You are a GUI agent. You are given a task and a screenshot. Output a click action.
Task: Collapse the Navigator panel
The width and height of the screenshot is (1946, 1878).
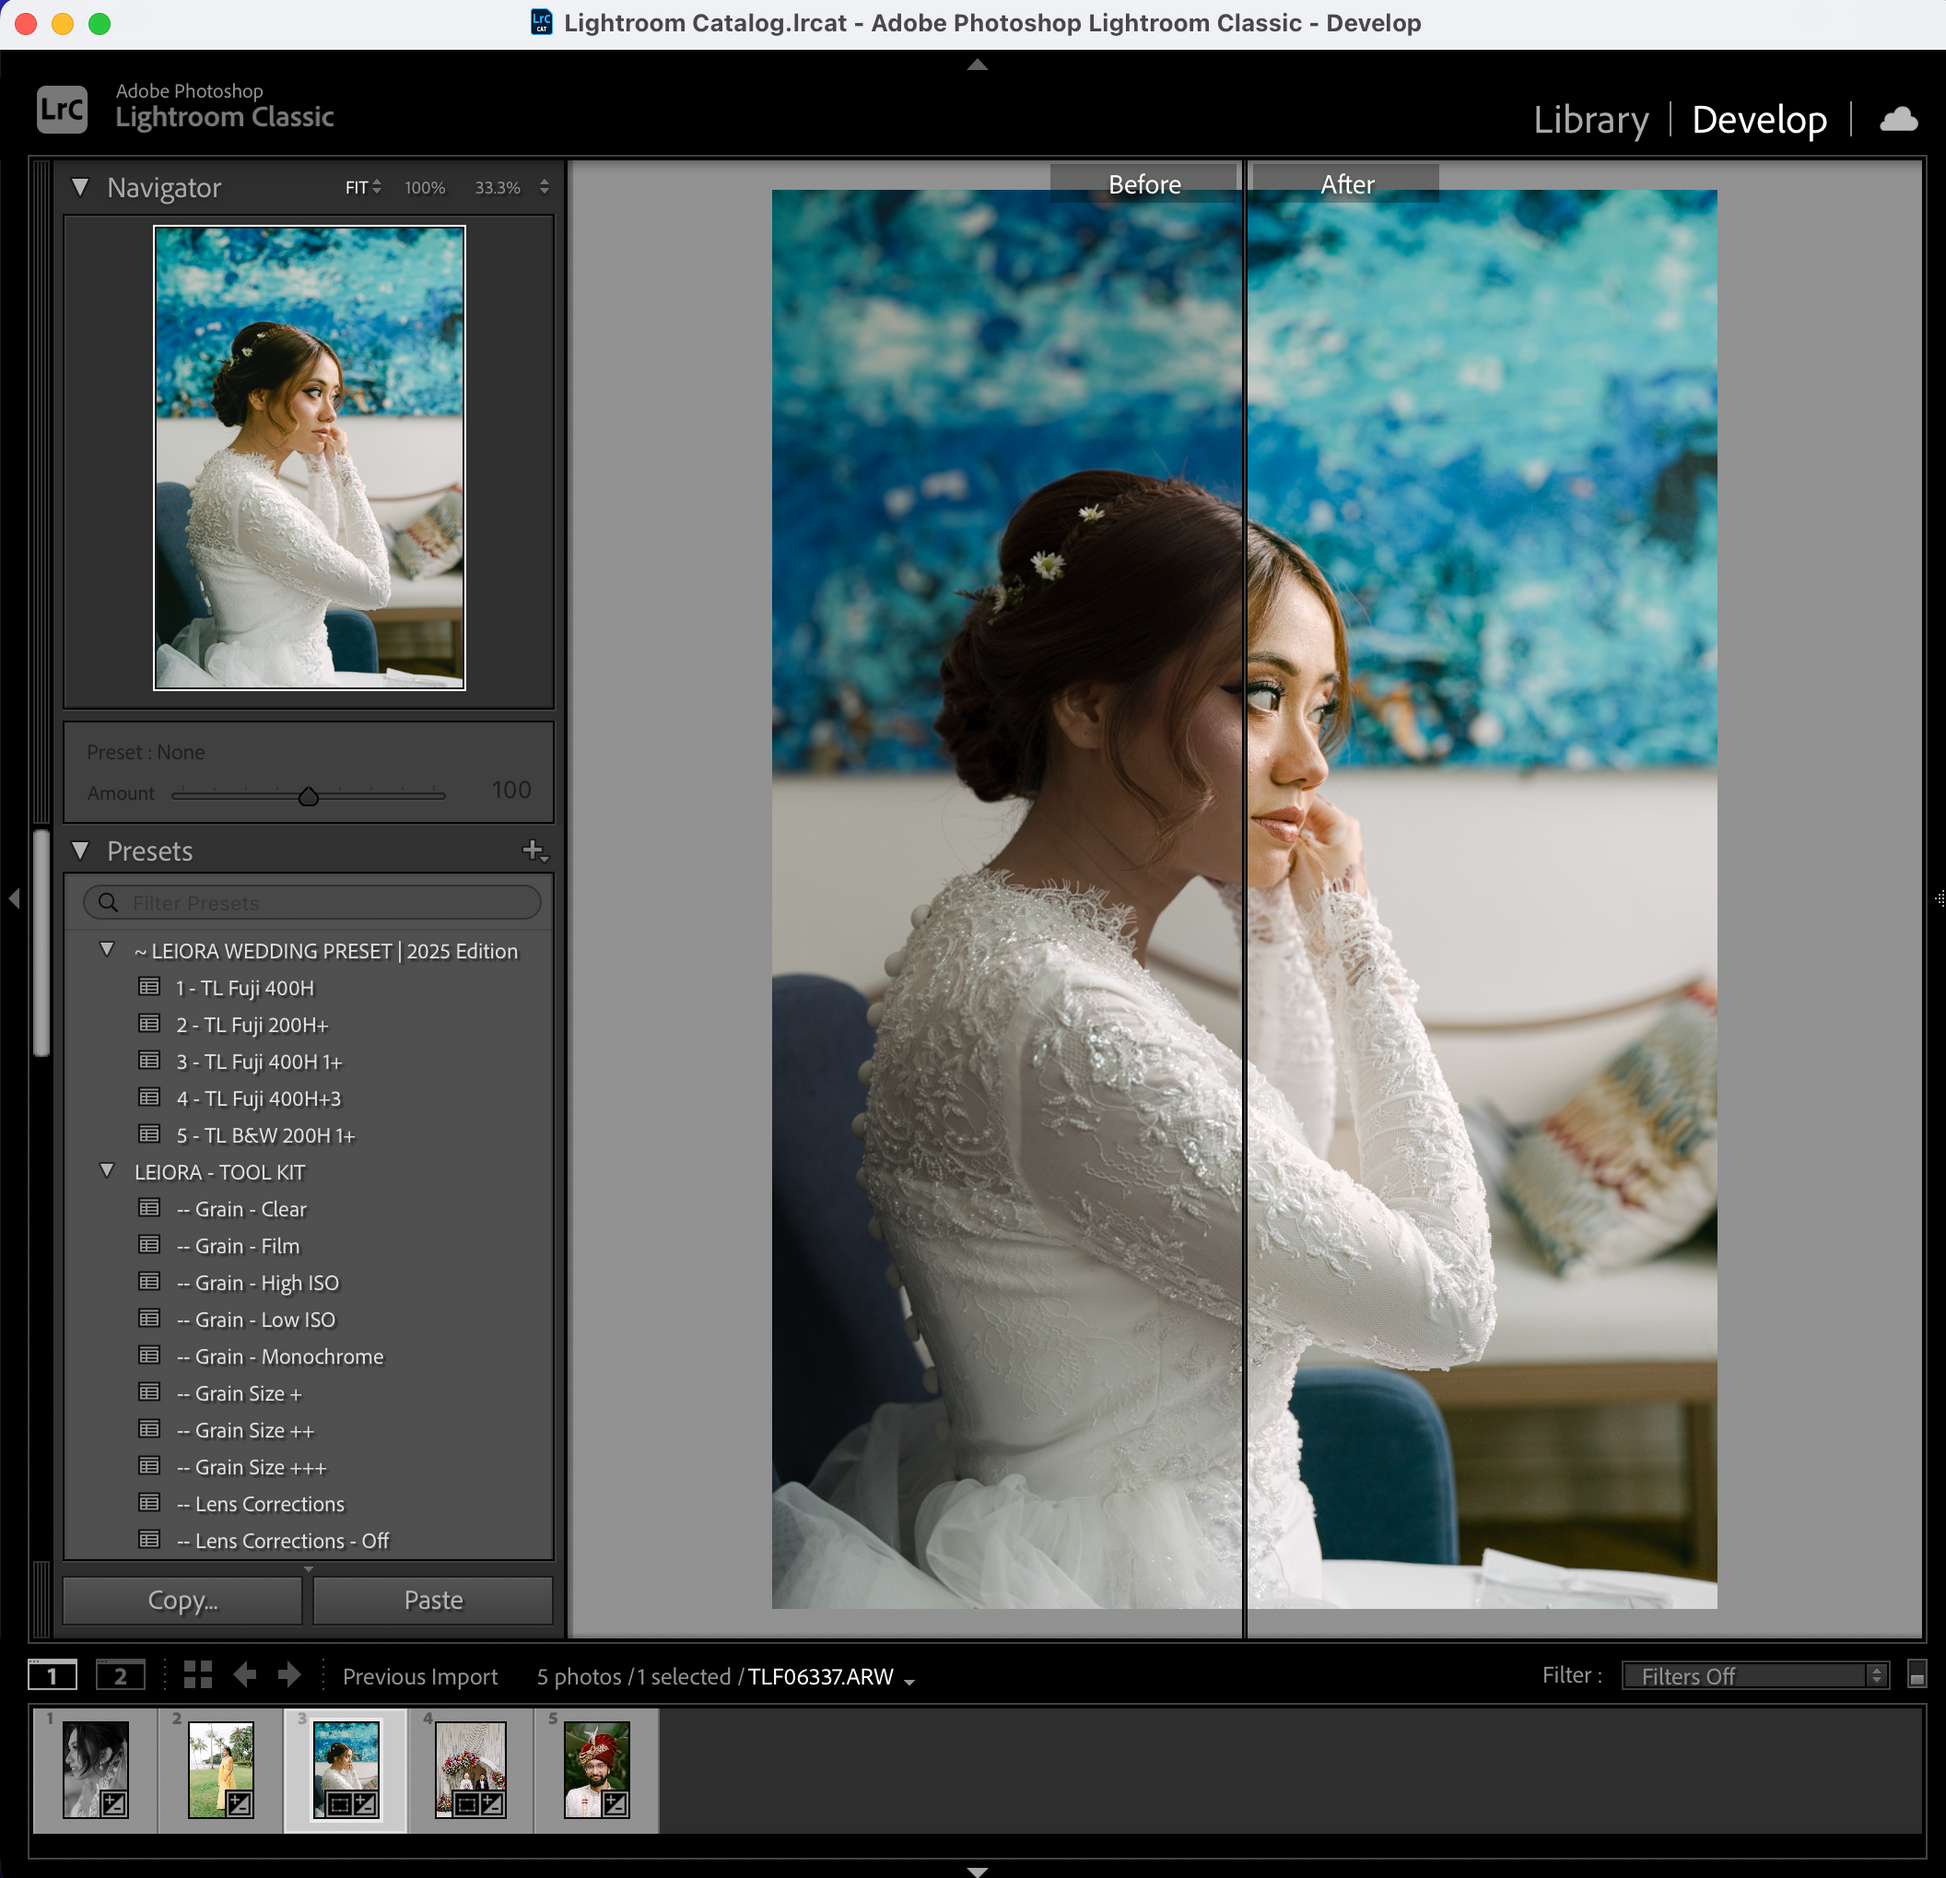point(81,187)
